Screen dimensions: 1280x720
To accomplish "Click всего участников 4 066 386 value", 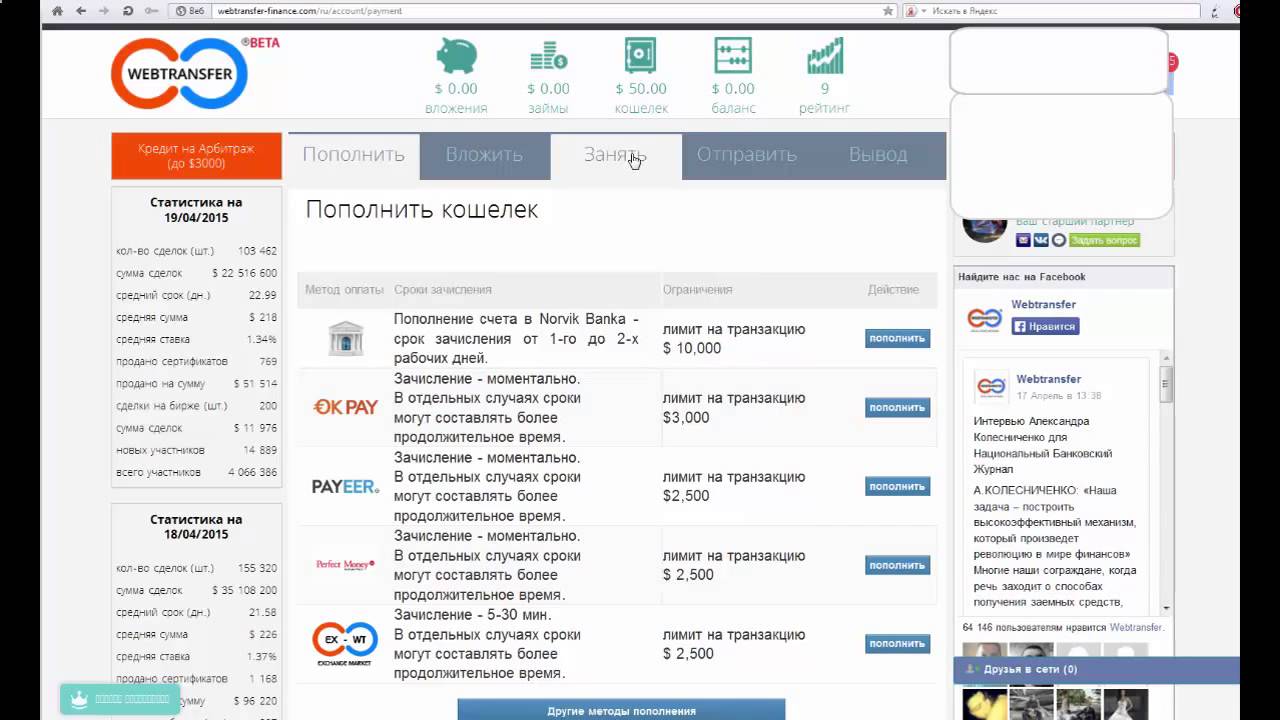I will tap(252, 472).
